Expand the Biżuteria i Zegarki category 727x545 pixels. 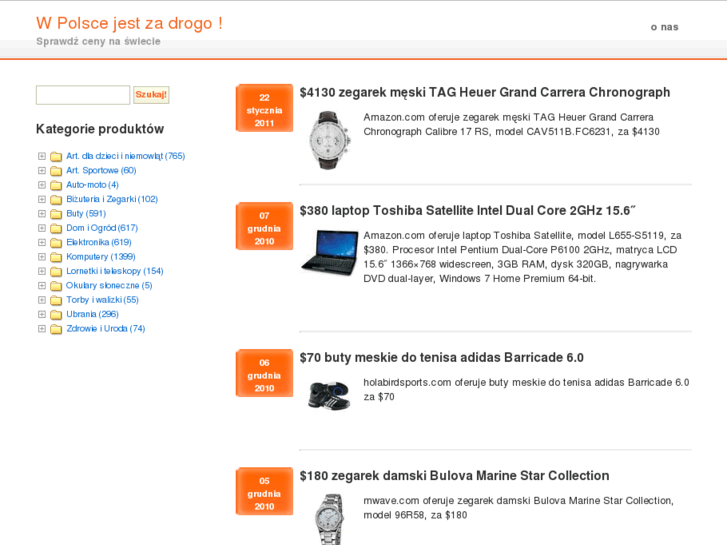tap(42, 199)
